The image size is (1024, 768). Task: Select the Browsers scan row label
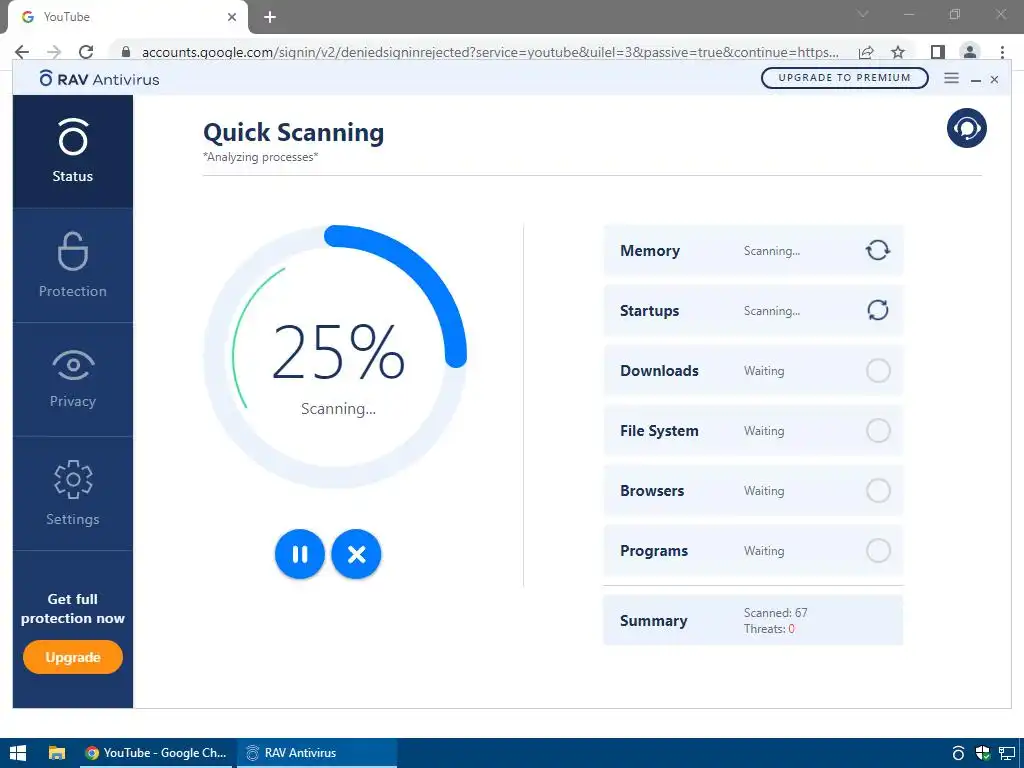click(652, 491)
